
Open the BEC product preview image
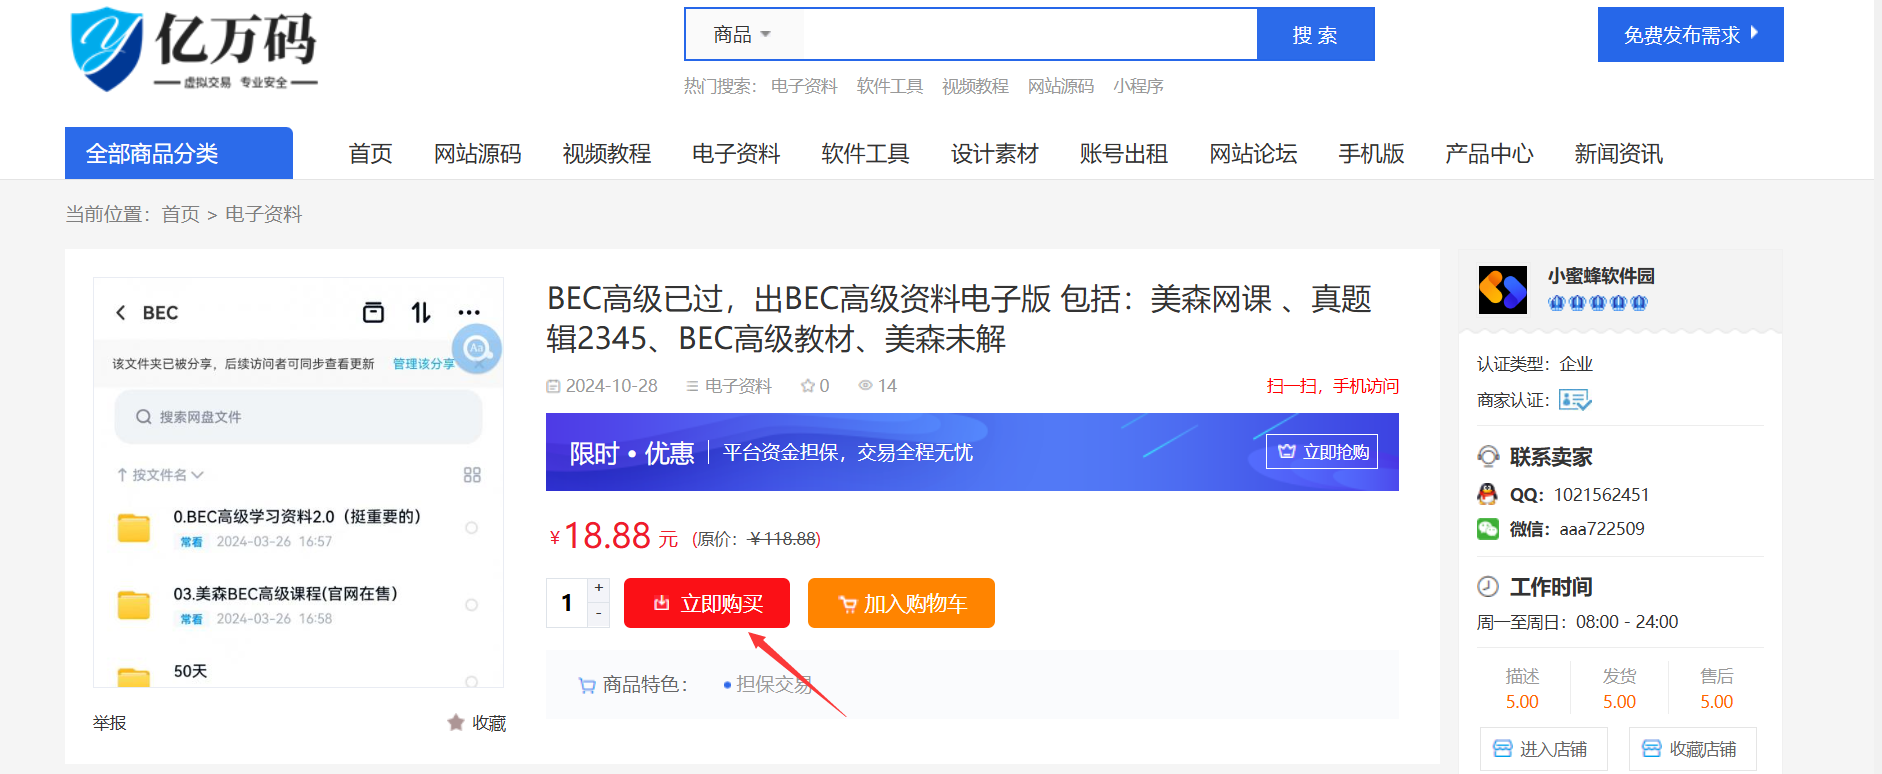pyautogui.click(x=298, y=482)
